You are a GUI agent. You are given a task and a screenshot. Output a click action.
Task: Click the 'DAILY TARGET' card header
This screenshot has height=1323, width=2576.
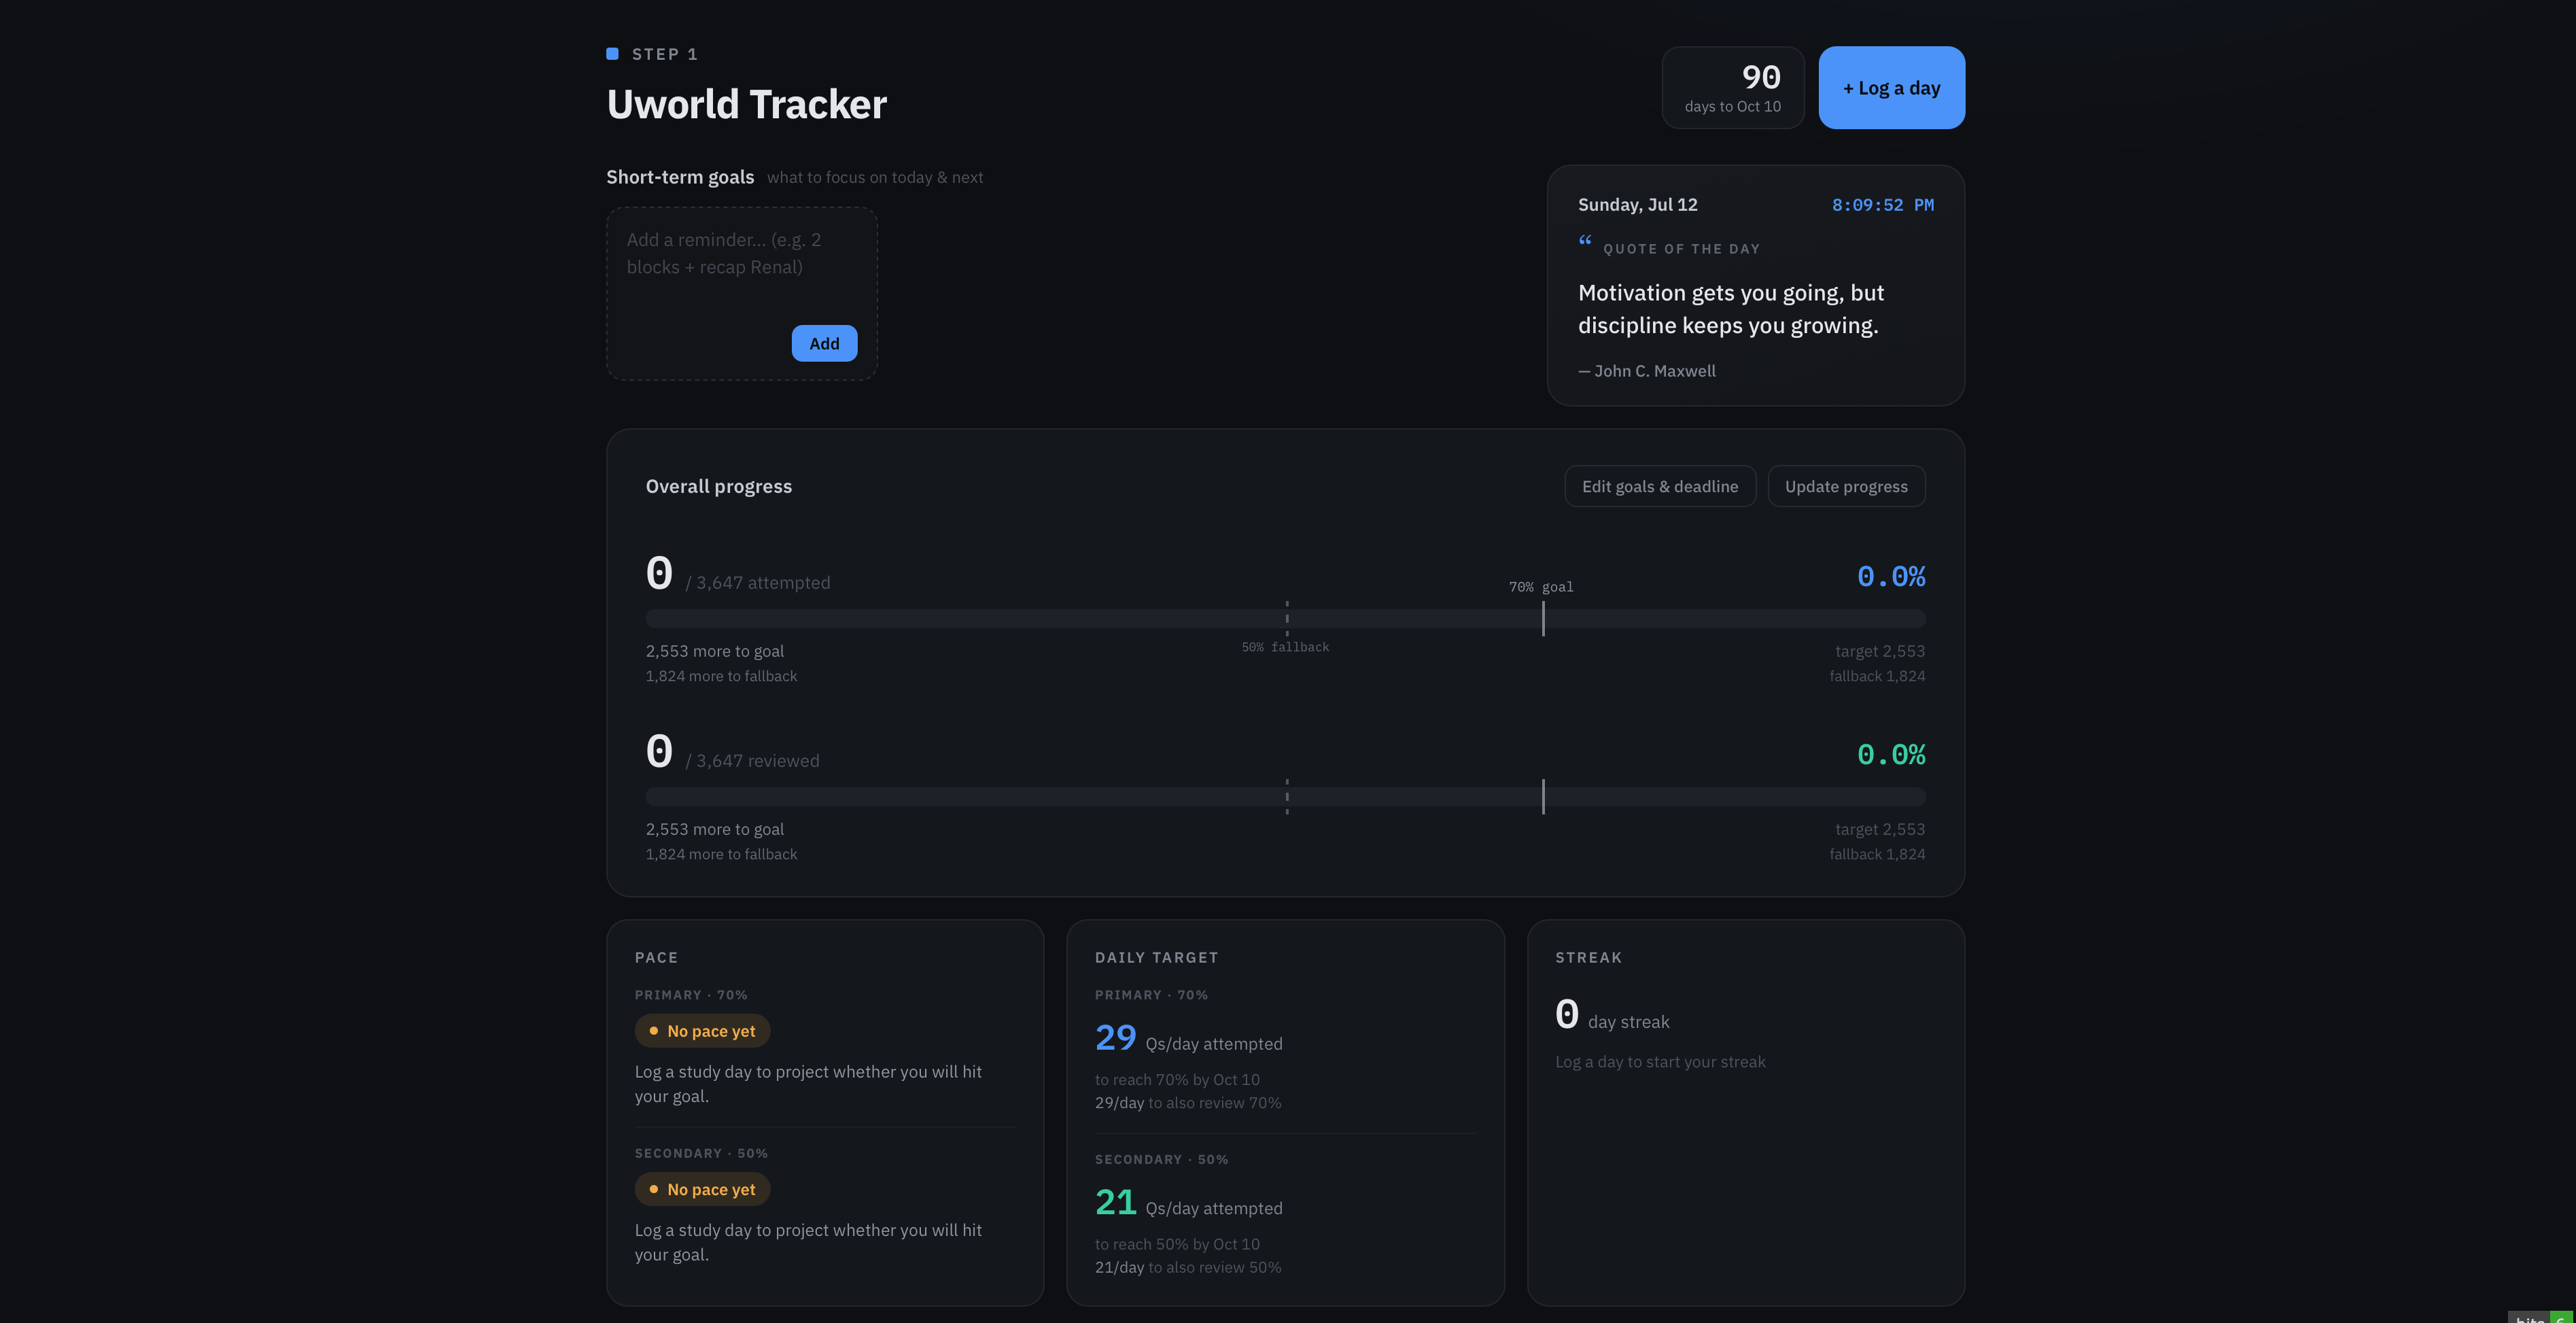pos(1156,958)
